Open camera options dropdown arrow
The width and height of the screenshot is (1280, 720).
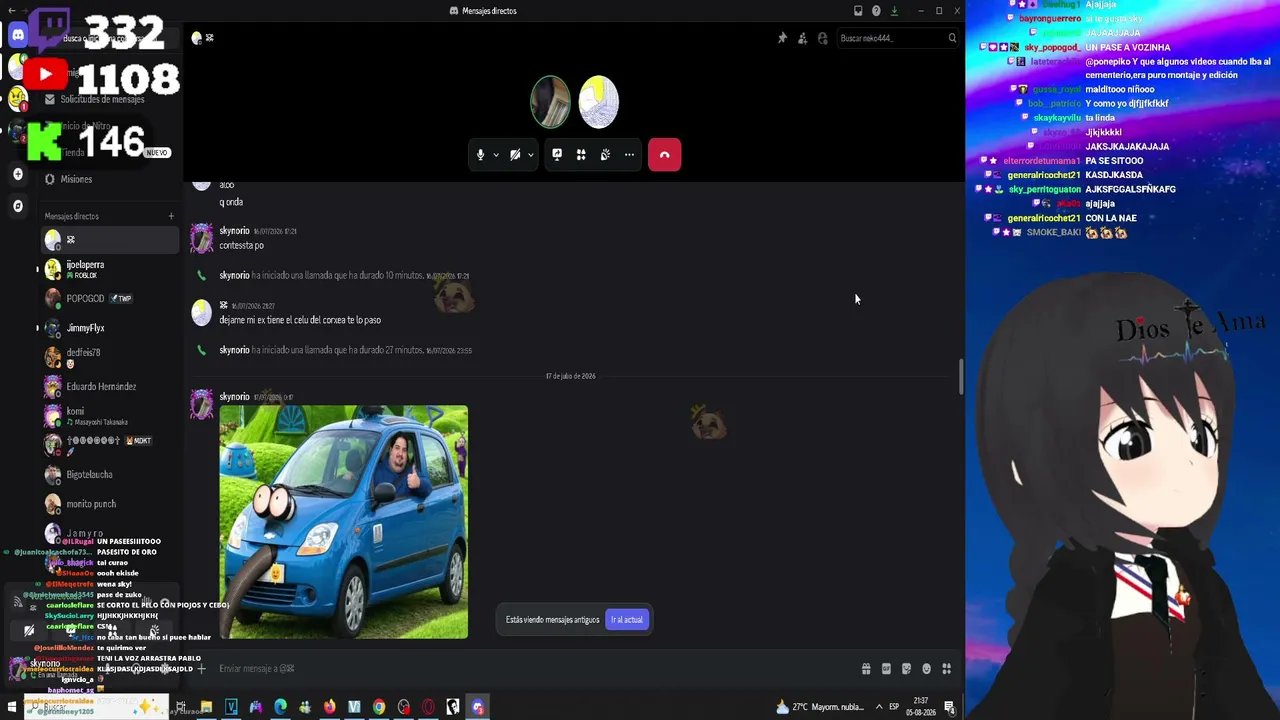click(531, 155)
